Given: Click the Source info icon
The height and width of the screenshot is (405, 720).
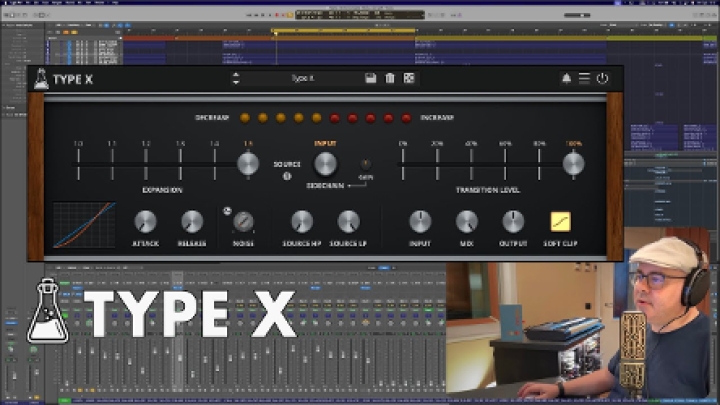Looking at the screenshot, I should point(287,176).
